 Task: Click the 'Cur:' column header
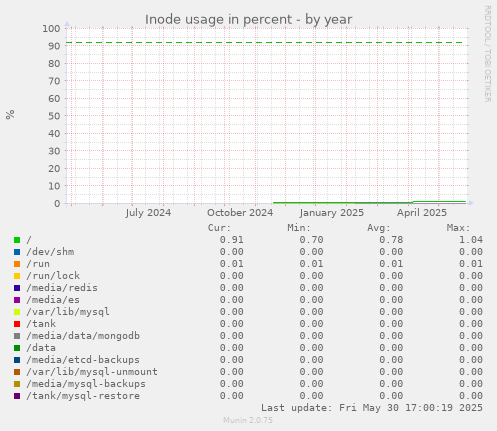219,228
